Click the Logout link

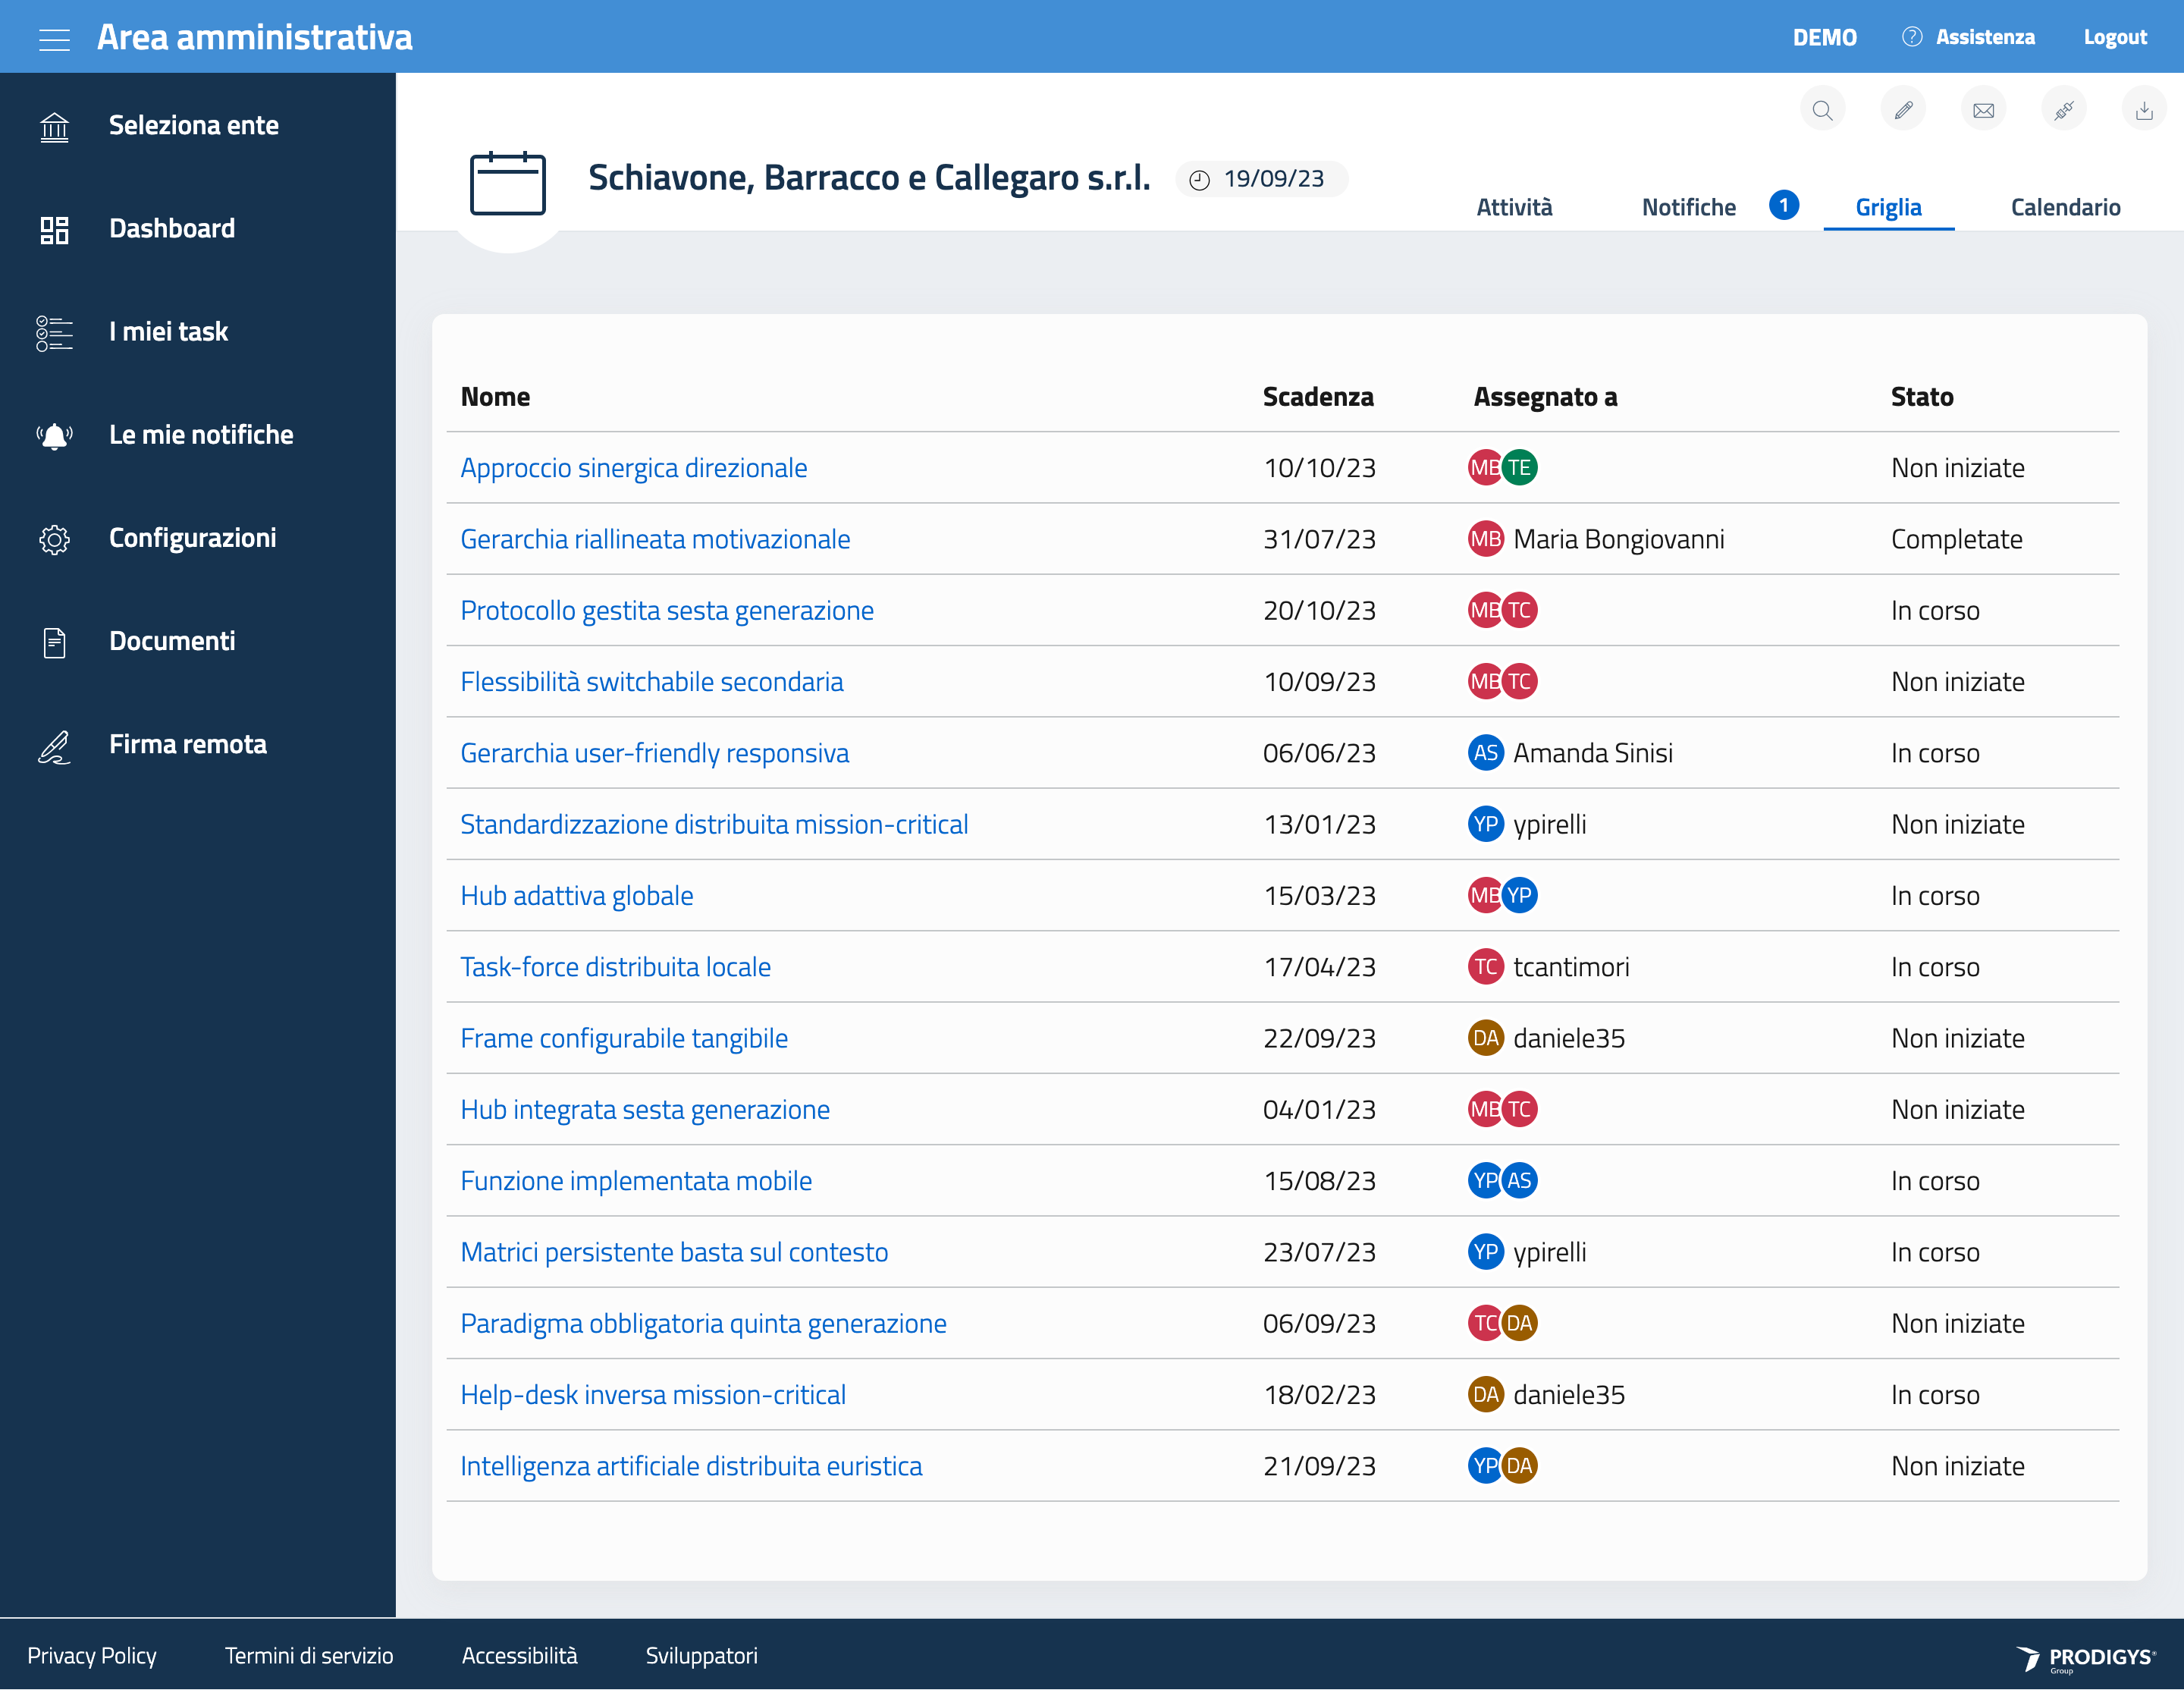pos(2114,37)
